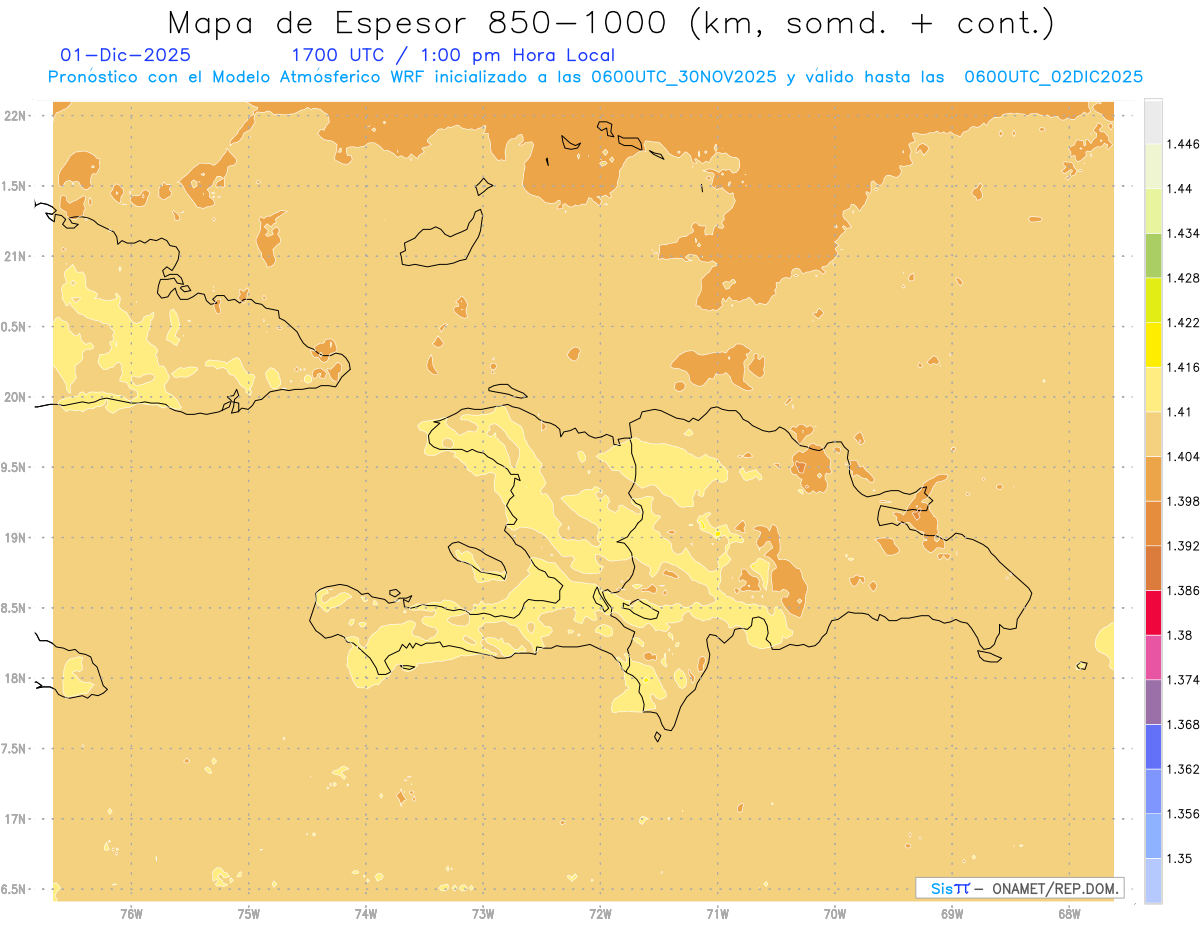Click colorbar label '1.35'
1200x927 pixels.
click(1180, 859)
